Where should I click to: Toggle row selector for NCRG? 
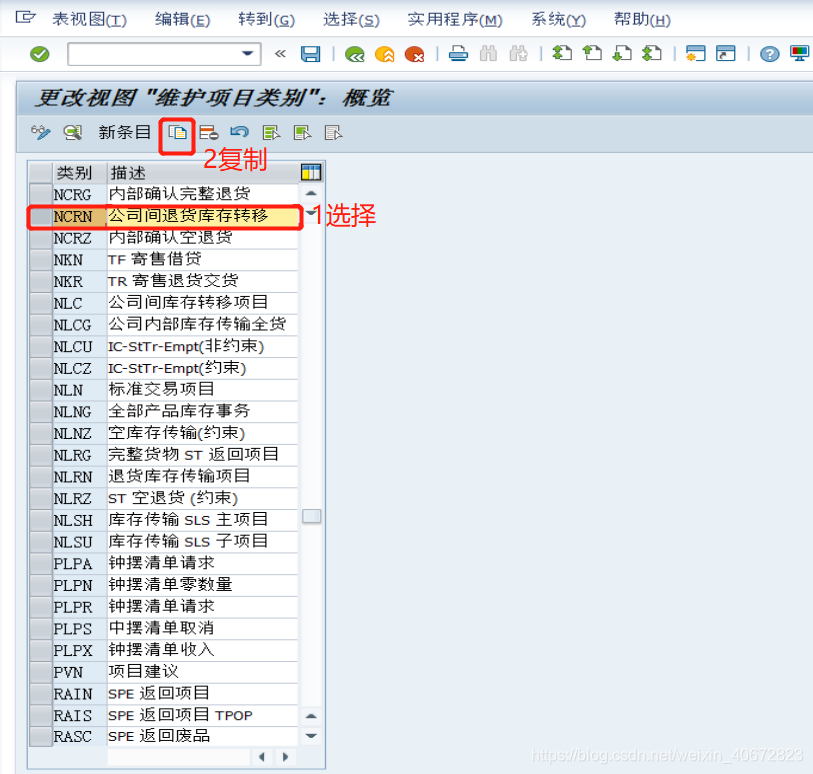40,194
